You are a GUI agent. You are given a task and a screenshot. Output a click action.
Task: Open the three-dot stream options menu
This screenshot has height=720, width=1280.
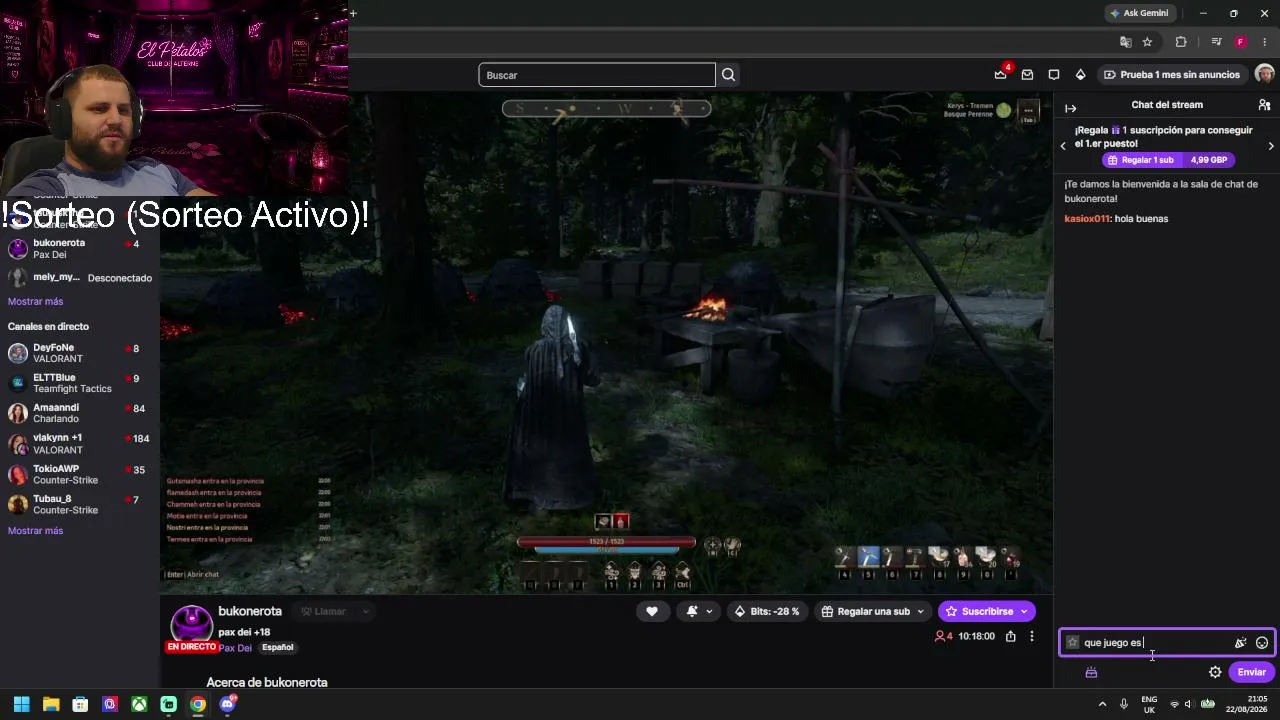point(1032,636)
